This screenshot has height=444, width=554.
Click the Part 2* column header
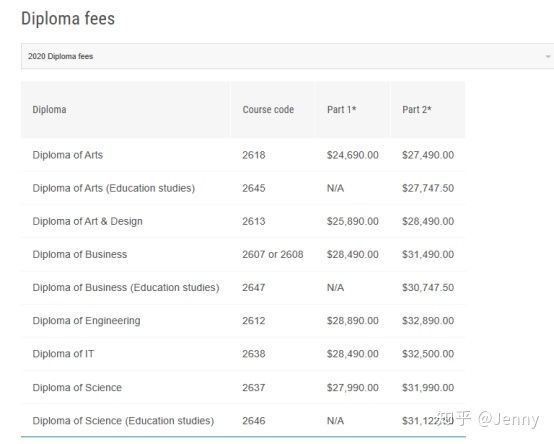[x=417, y=109]
